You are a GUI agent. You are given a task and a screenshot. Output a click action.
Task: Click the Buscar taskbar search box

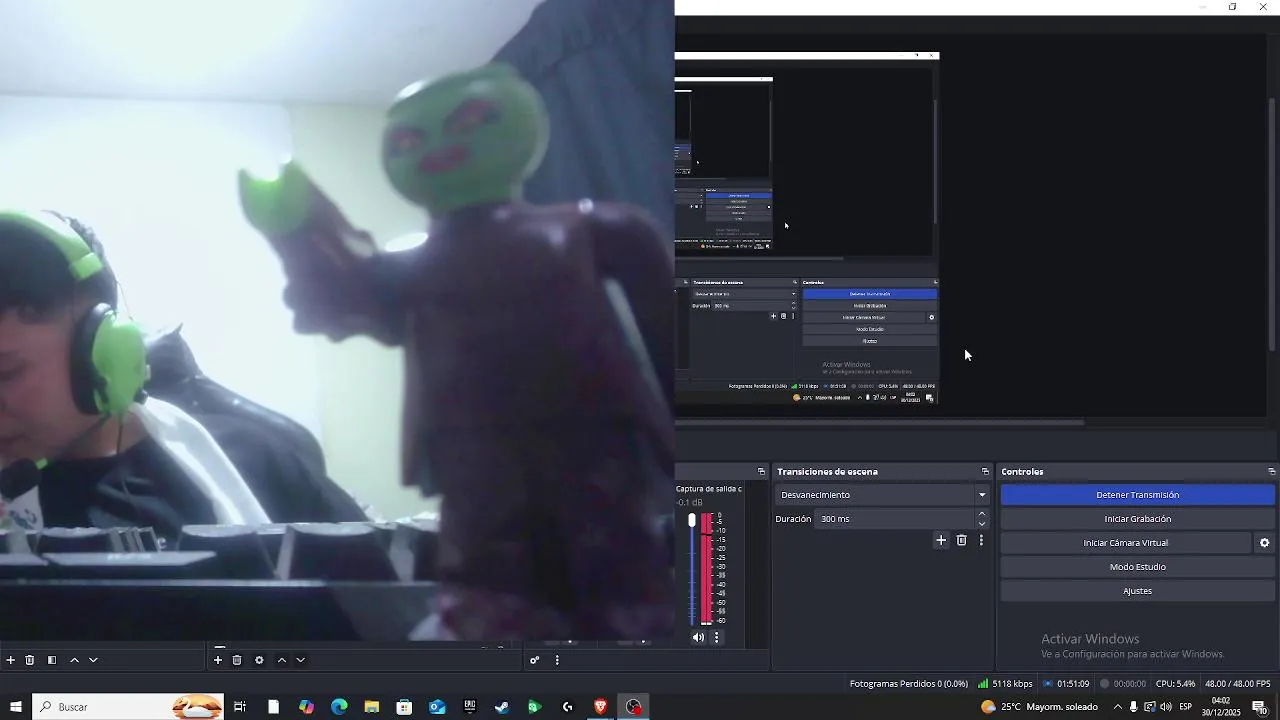pos(128,707)
